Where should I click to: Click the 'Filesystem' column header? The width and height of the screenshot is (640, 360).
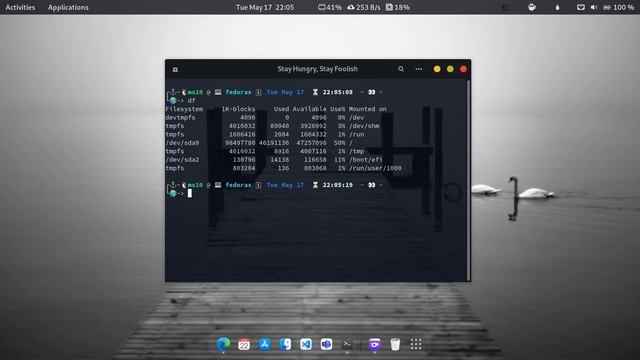184,109
